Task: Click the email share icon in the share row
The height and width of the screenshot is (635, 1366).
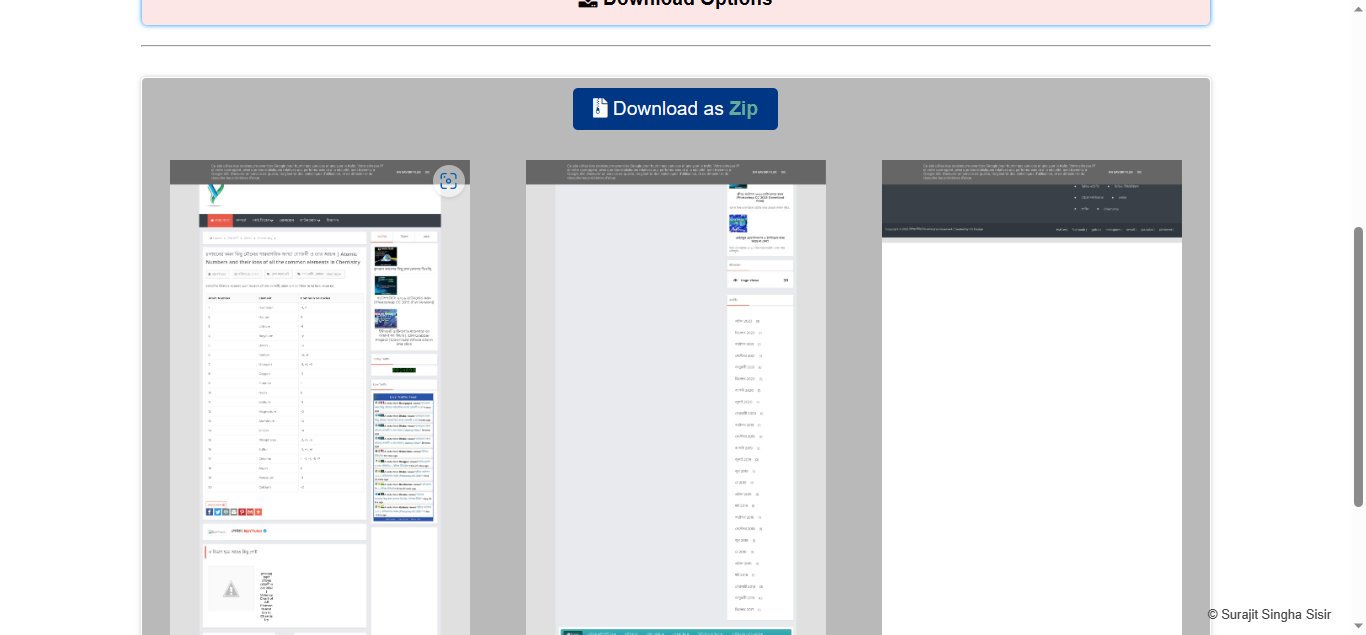Action: coord(234,512)
